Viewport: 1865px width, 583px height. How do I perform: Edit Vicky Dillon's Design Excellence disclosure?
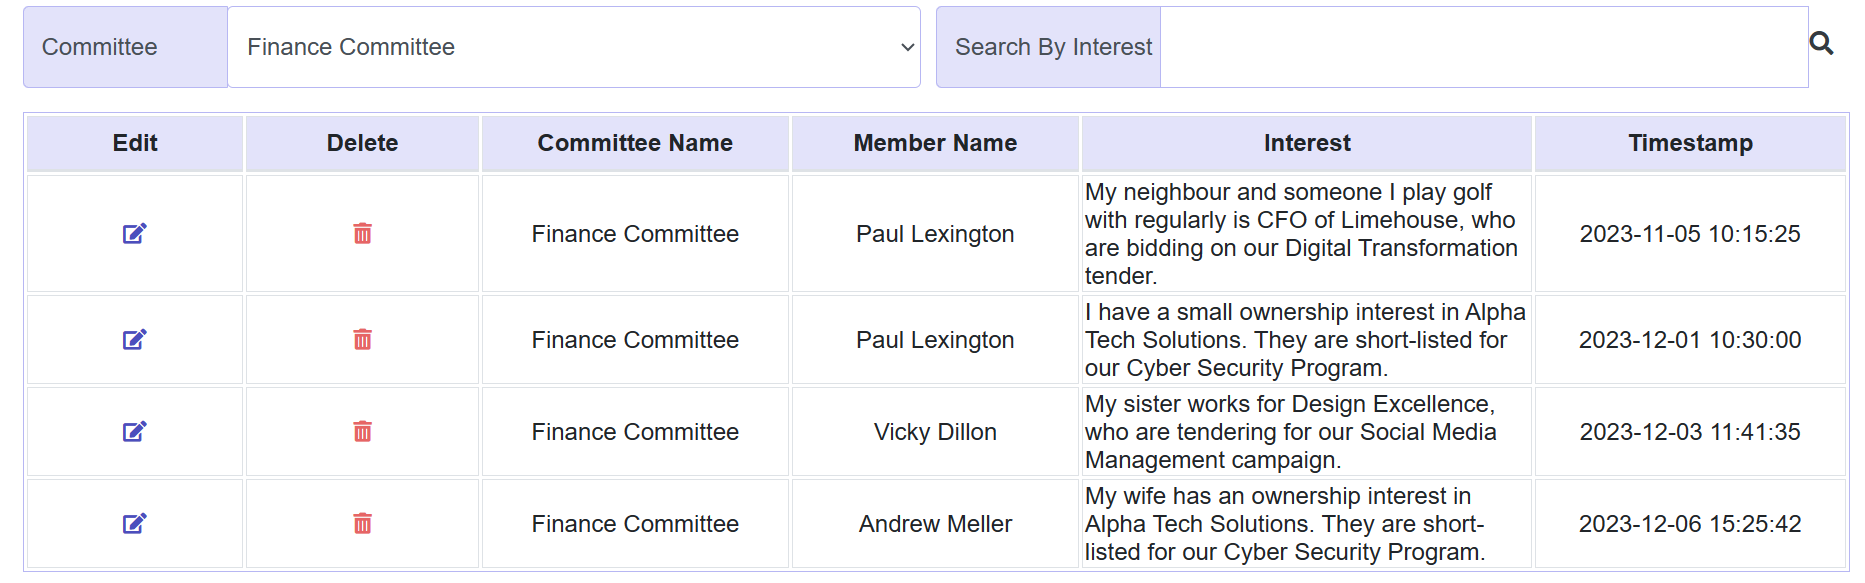point(134,431)
